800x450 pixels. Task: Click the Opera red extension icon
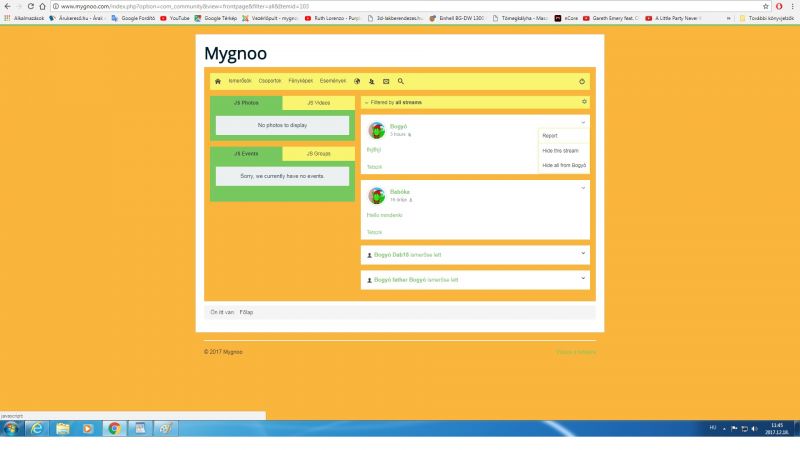point(779,6)
